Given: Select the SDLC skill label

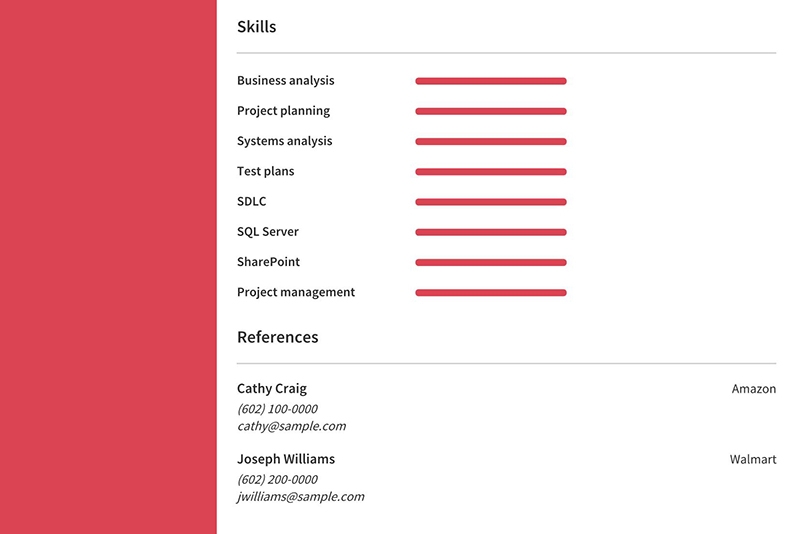Looking at the screenshot, I should point(252,201).
